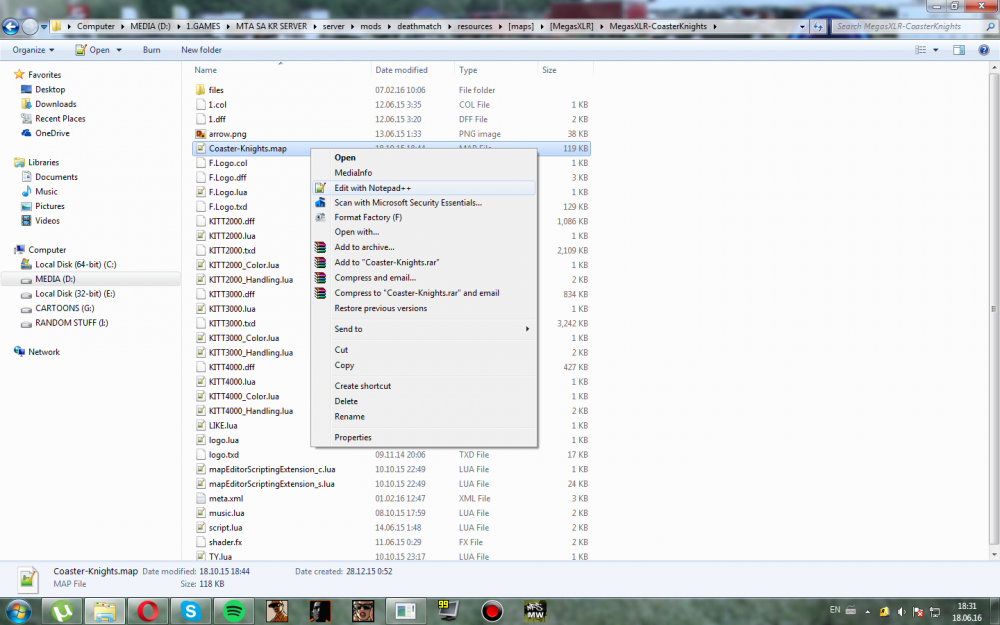Select Rename from the context menu
Viewport: 1000px width, 625px height.
[x=349, y=416]
